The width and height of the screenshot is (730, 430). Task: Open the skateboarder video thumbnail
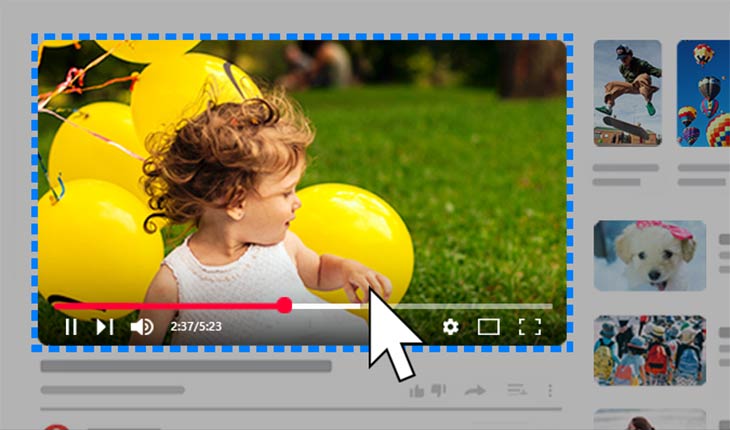click(x=627, y=93)
